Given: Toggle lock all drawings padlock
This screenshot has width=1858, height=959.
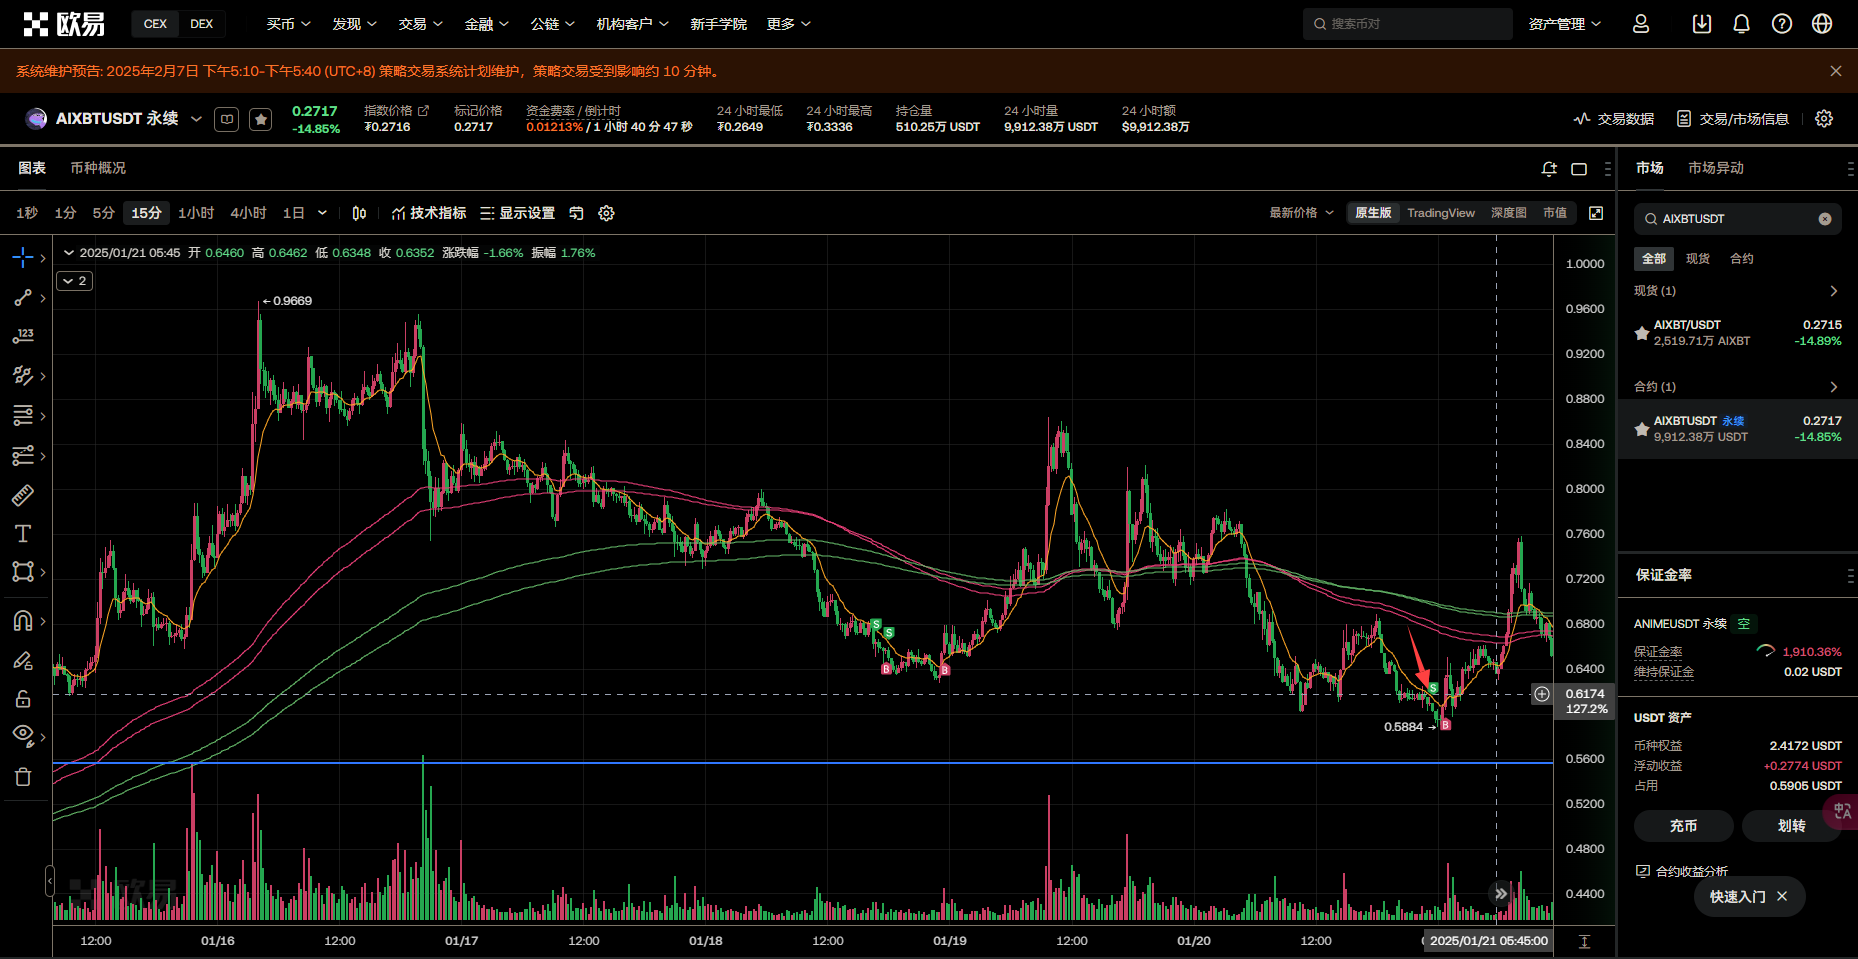Looking at the screenshot, I should pos(22,698).
